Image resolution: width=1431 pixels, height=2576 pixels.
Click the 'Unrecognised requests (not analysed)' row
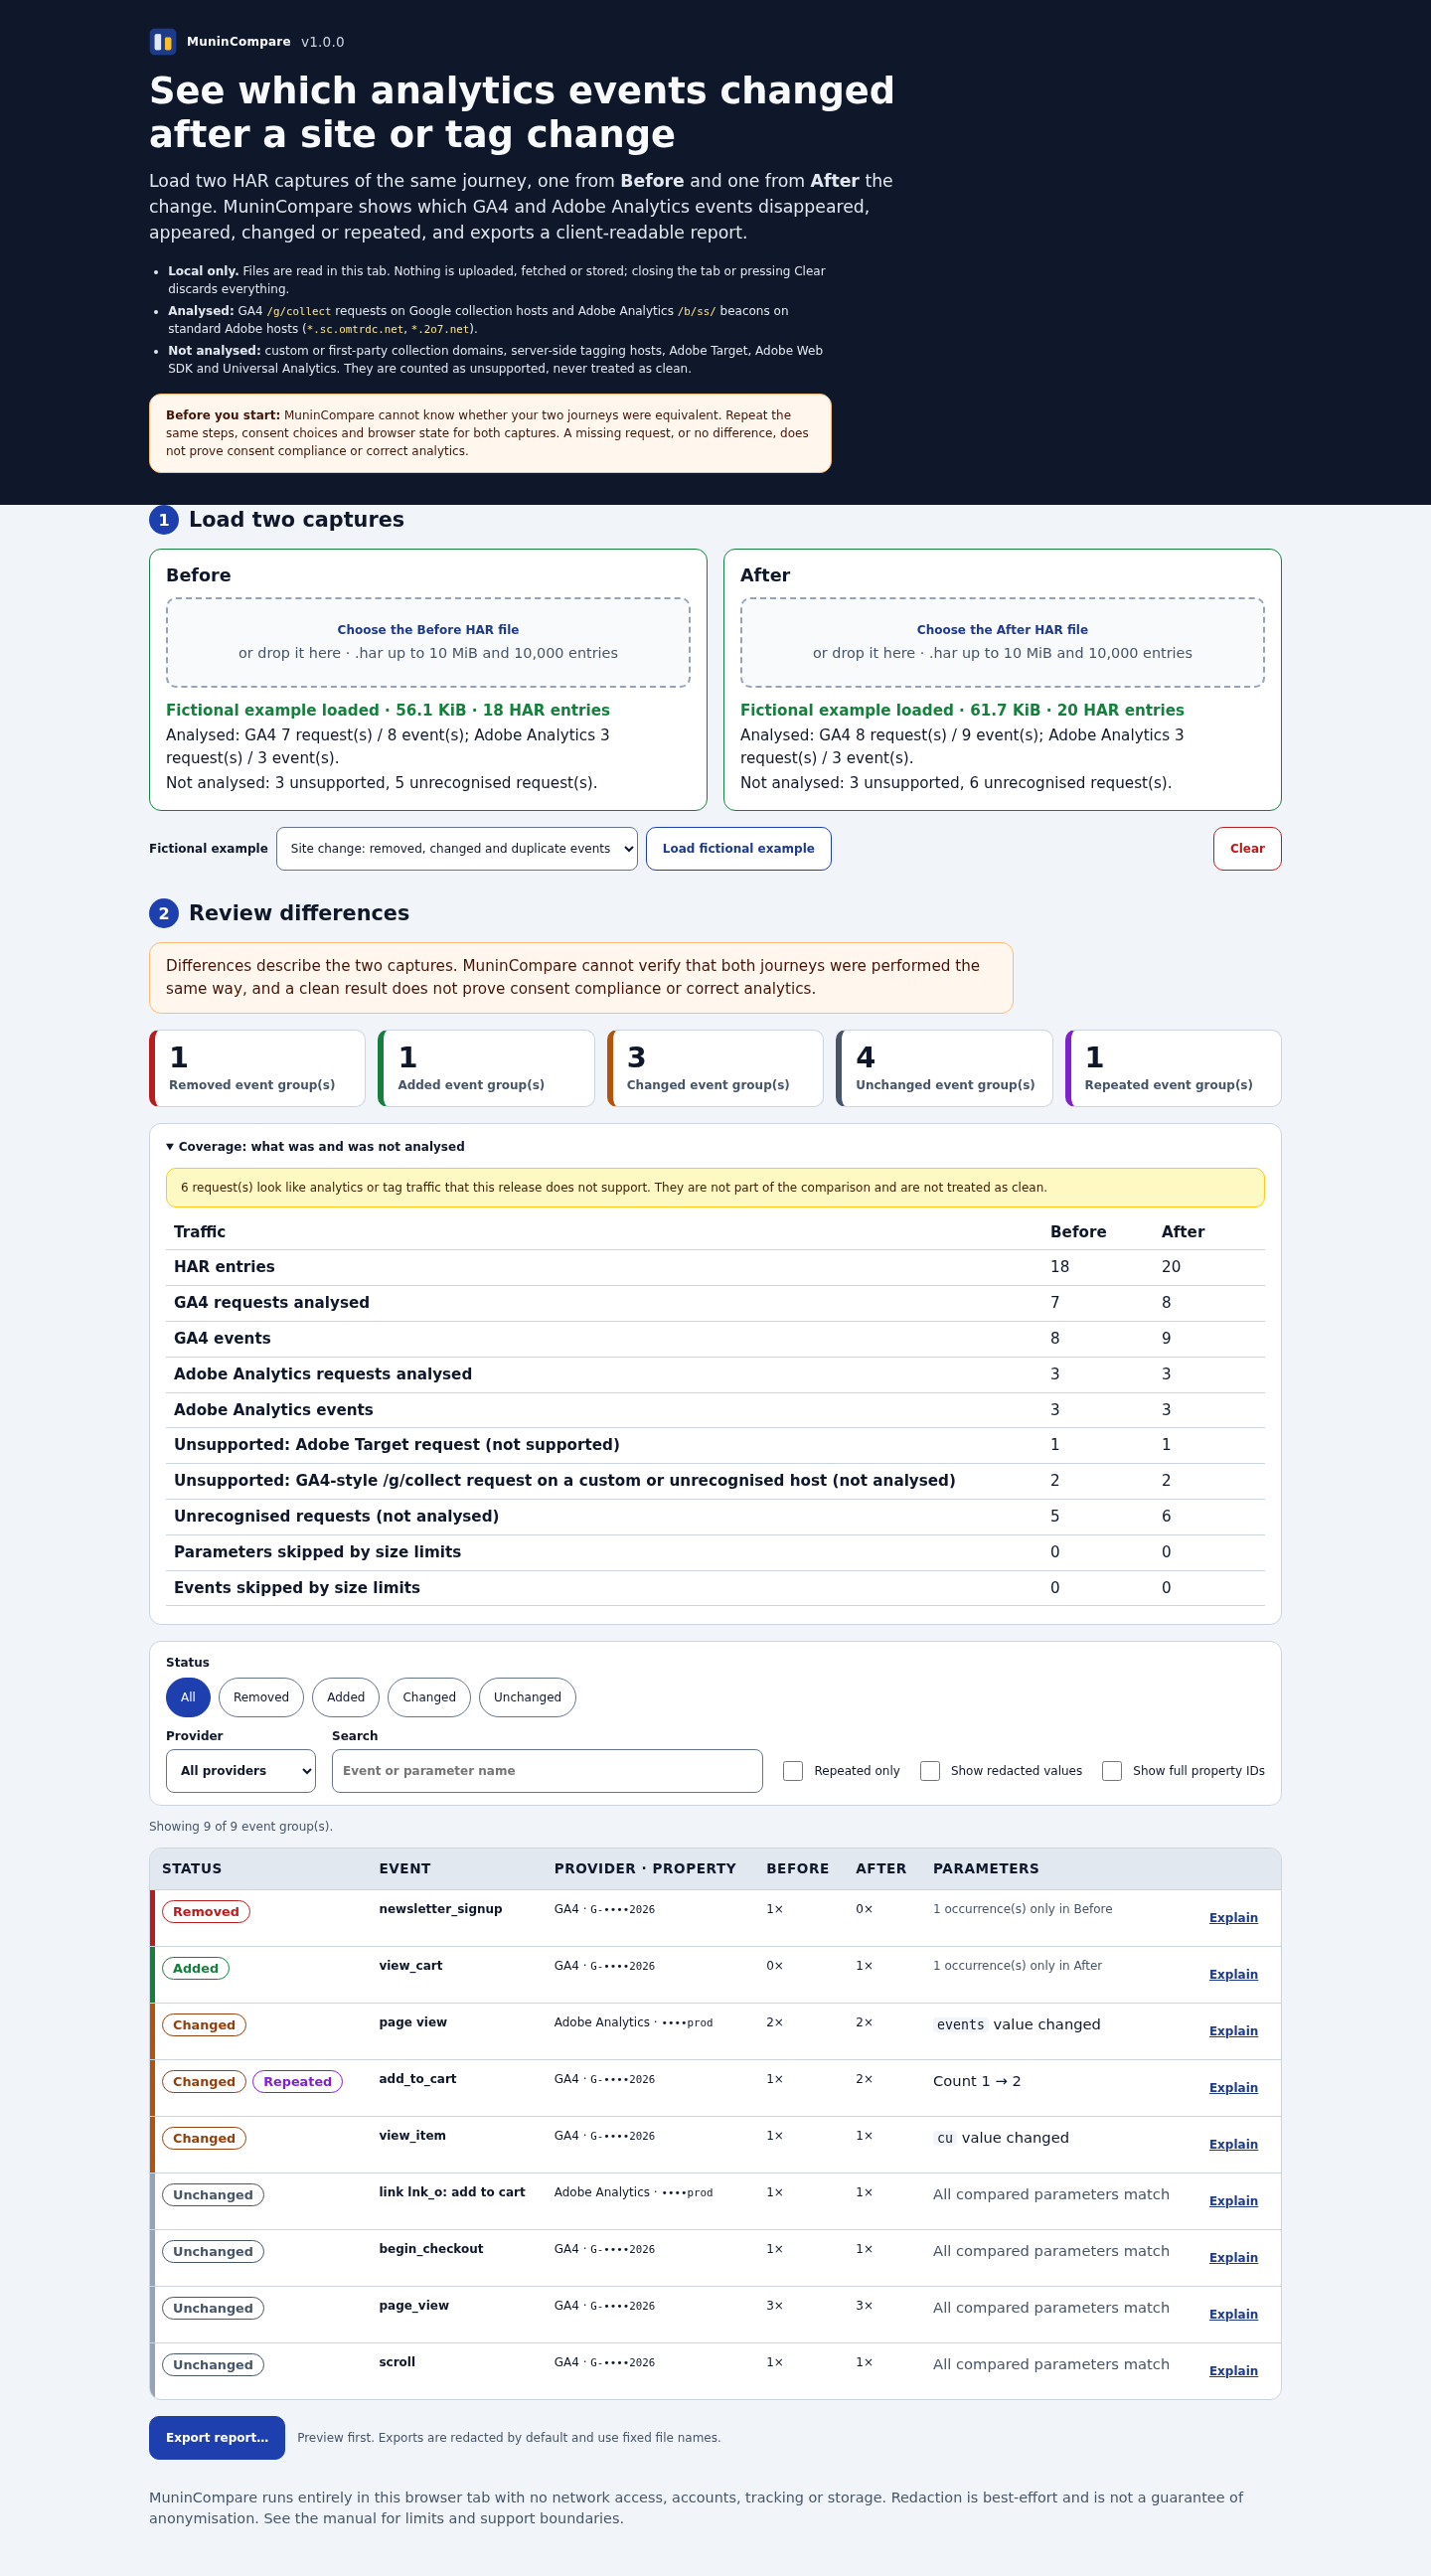(x=715, y=1517)
